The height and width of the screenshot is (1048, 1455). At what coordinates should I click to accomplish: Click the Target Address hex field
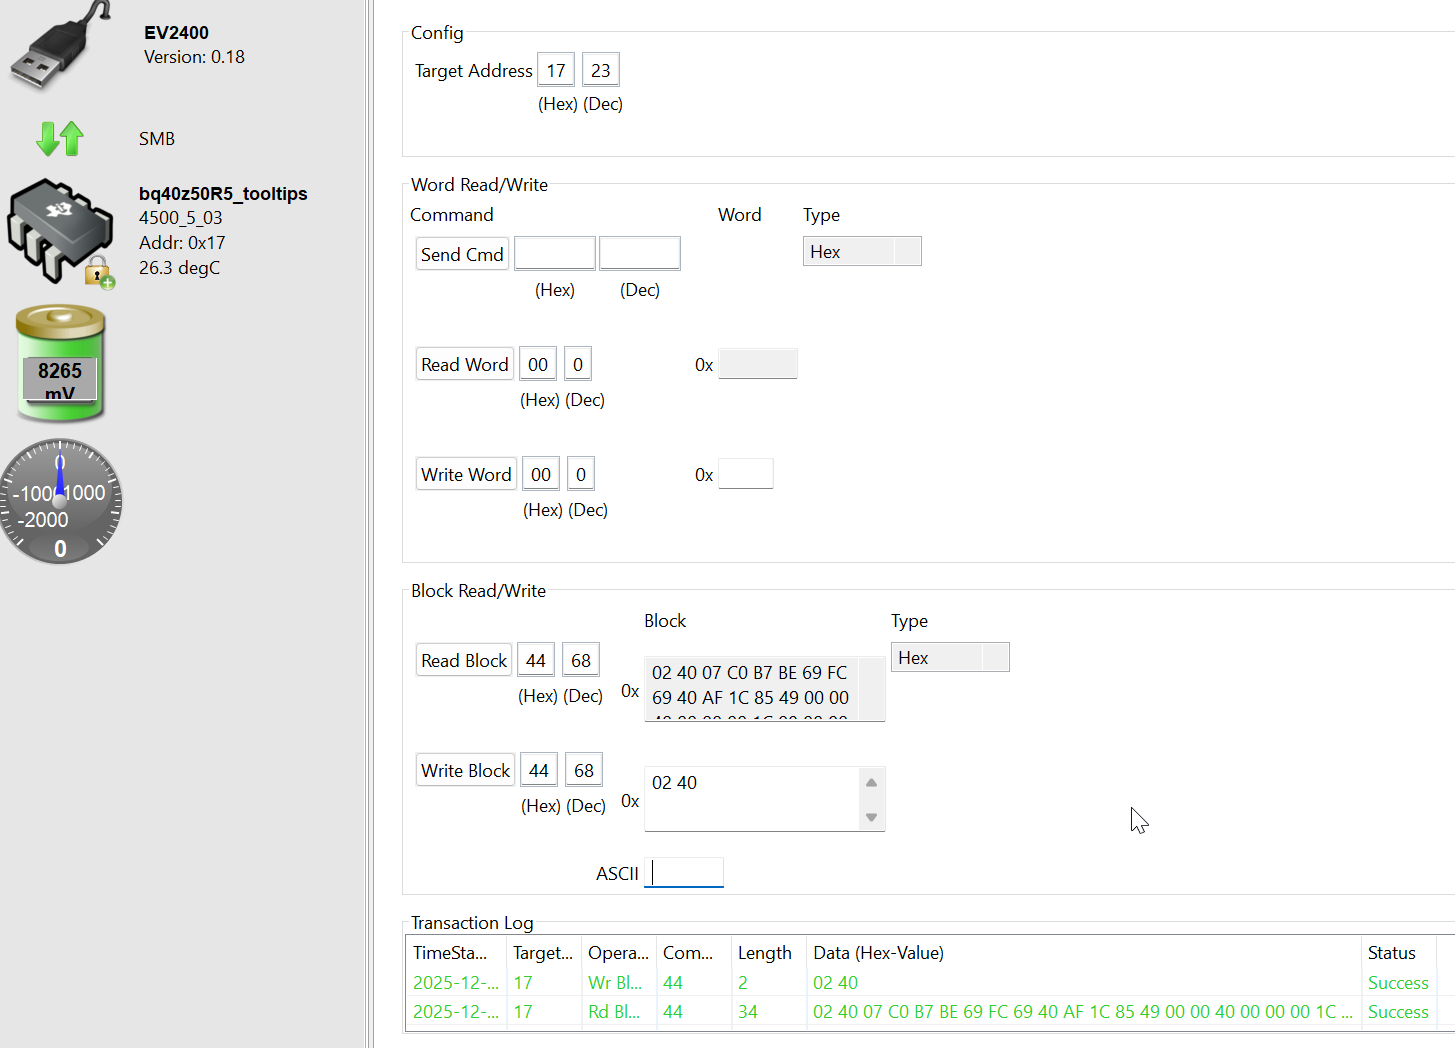pyautogui.click(x=556, y=71)
